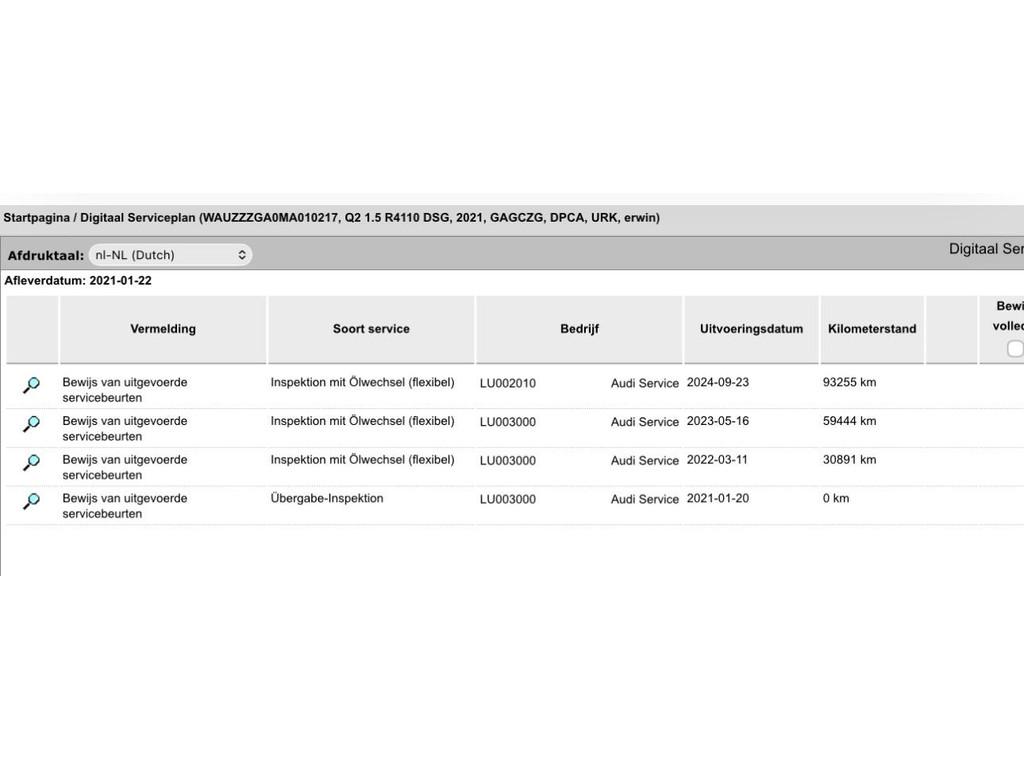The height and width of the screenshot is (768, 1024).
Task: Tick the checkbox in the rightmost column header
Action: pyautogui.click(x=1015, y=348)
